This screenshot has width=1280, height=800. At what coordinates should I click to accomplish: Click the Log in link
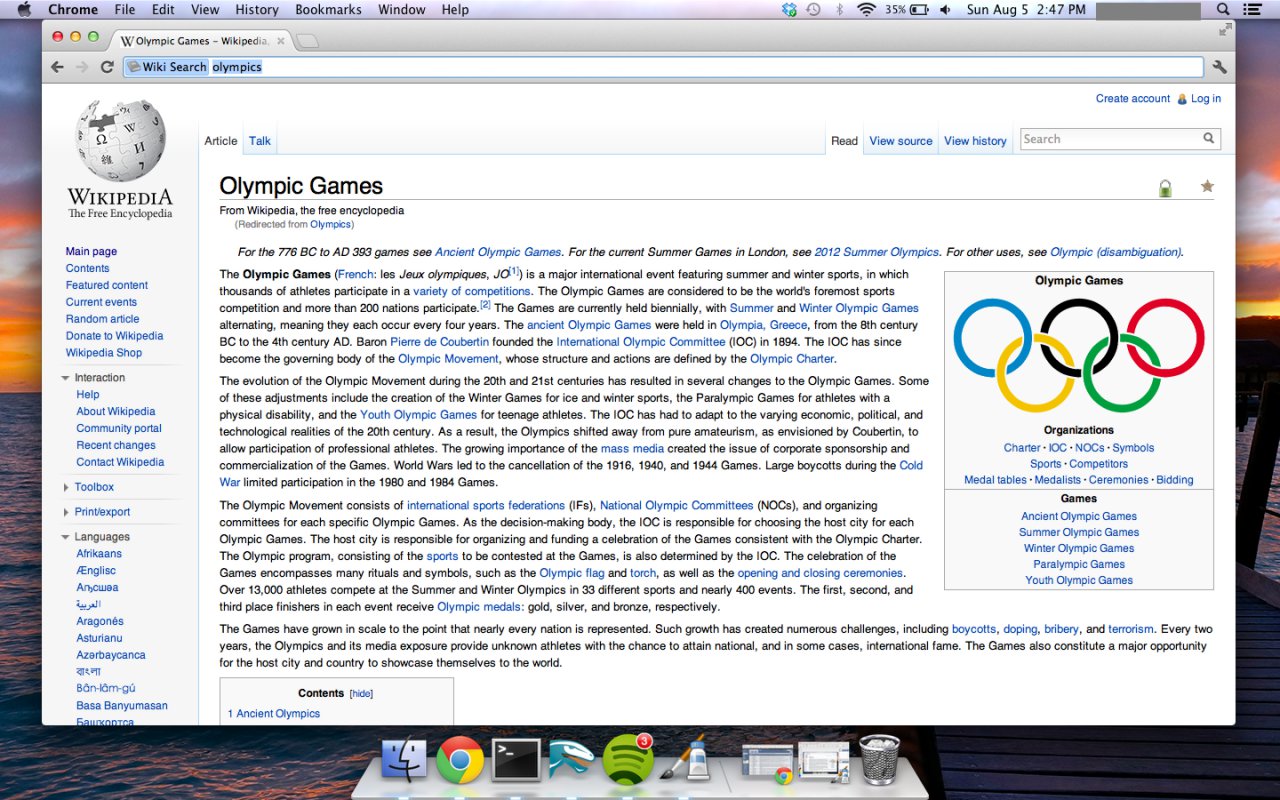(1205, 98)
